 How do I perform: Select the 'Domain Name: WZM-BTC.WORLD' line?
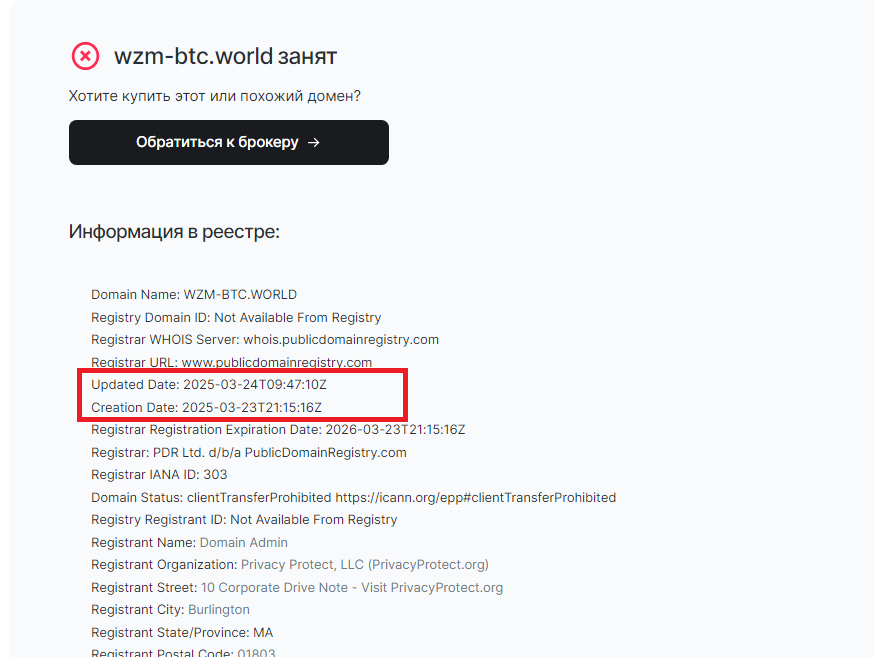click(194, 295)
